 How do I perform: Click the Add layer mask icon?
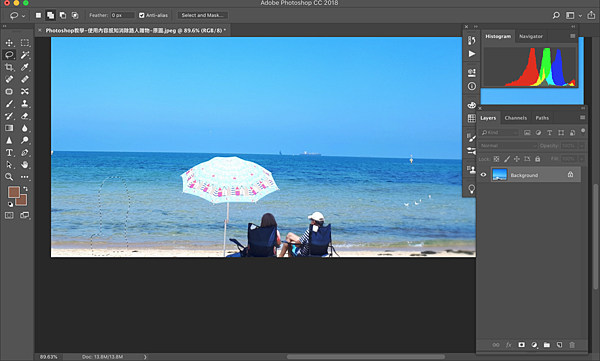[521, 345]
